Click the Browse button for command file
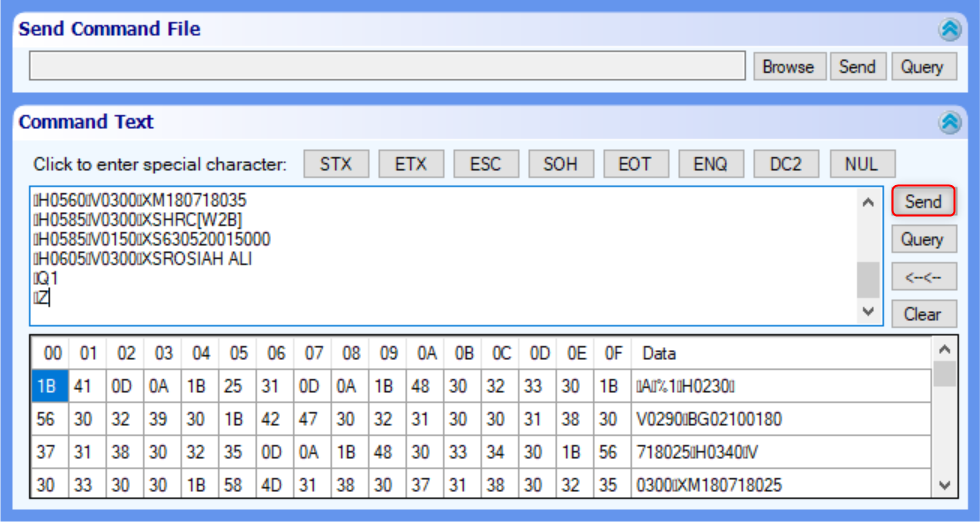 click(788, 66)
